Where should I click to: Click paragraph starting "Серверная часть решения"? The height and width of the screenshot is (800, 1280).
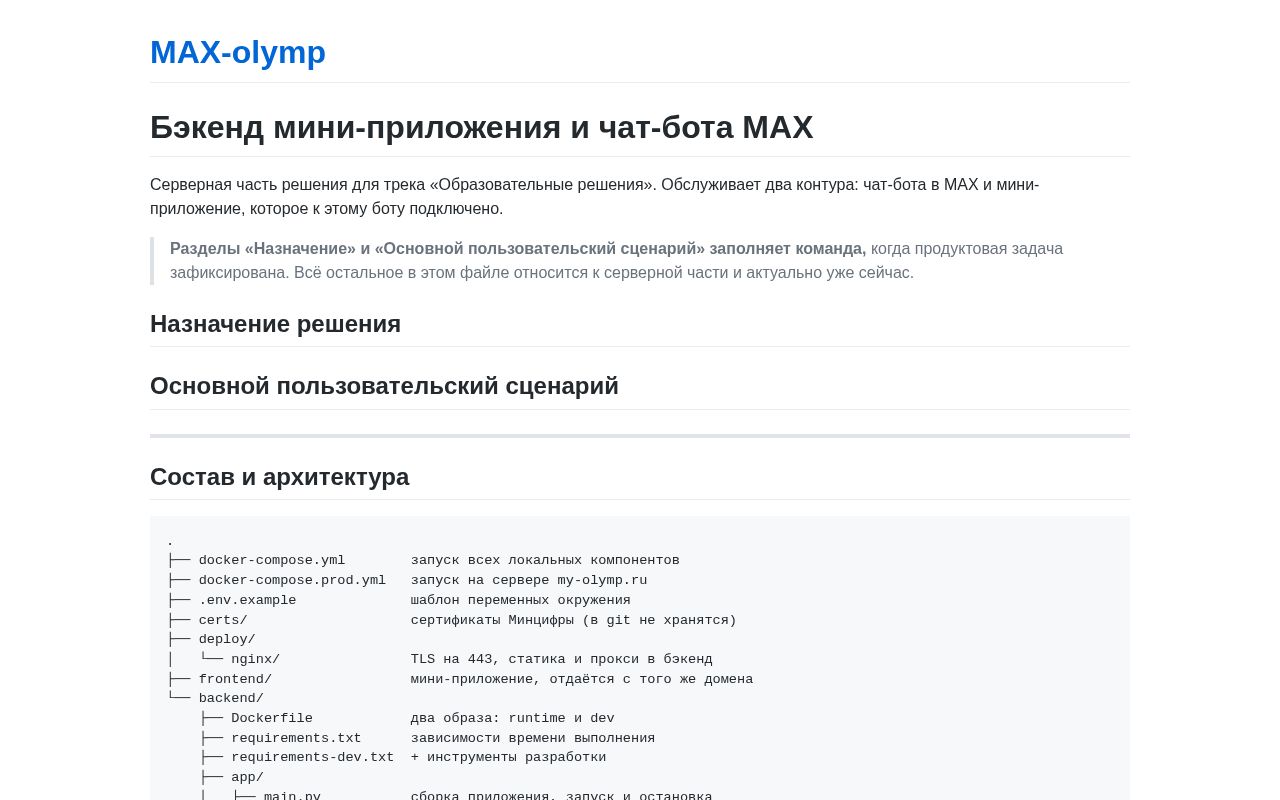[595, 197]
